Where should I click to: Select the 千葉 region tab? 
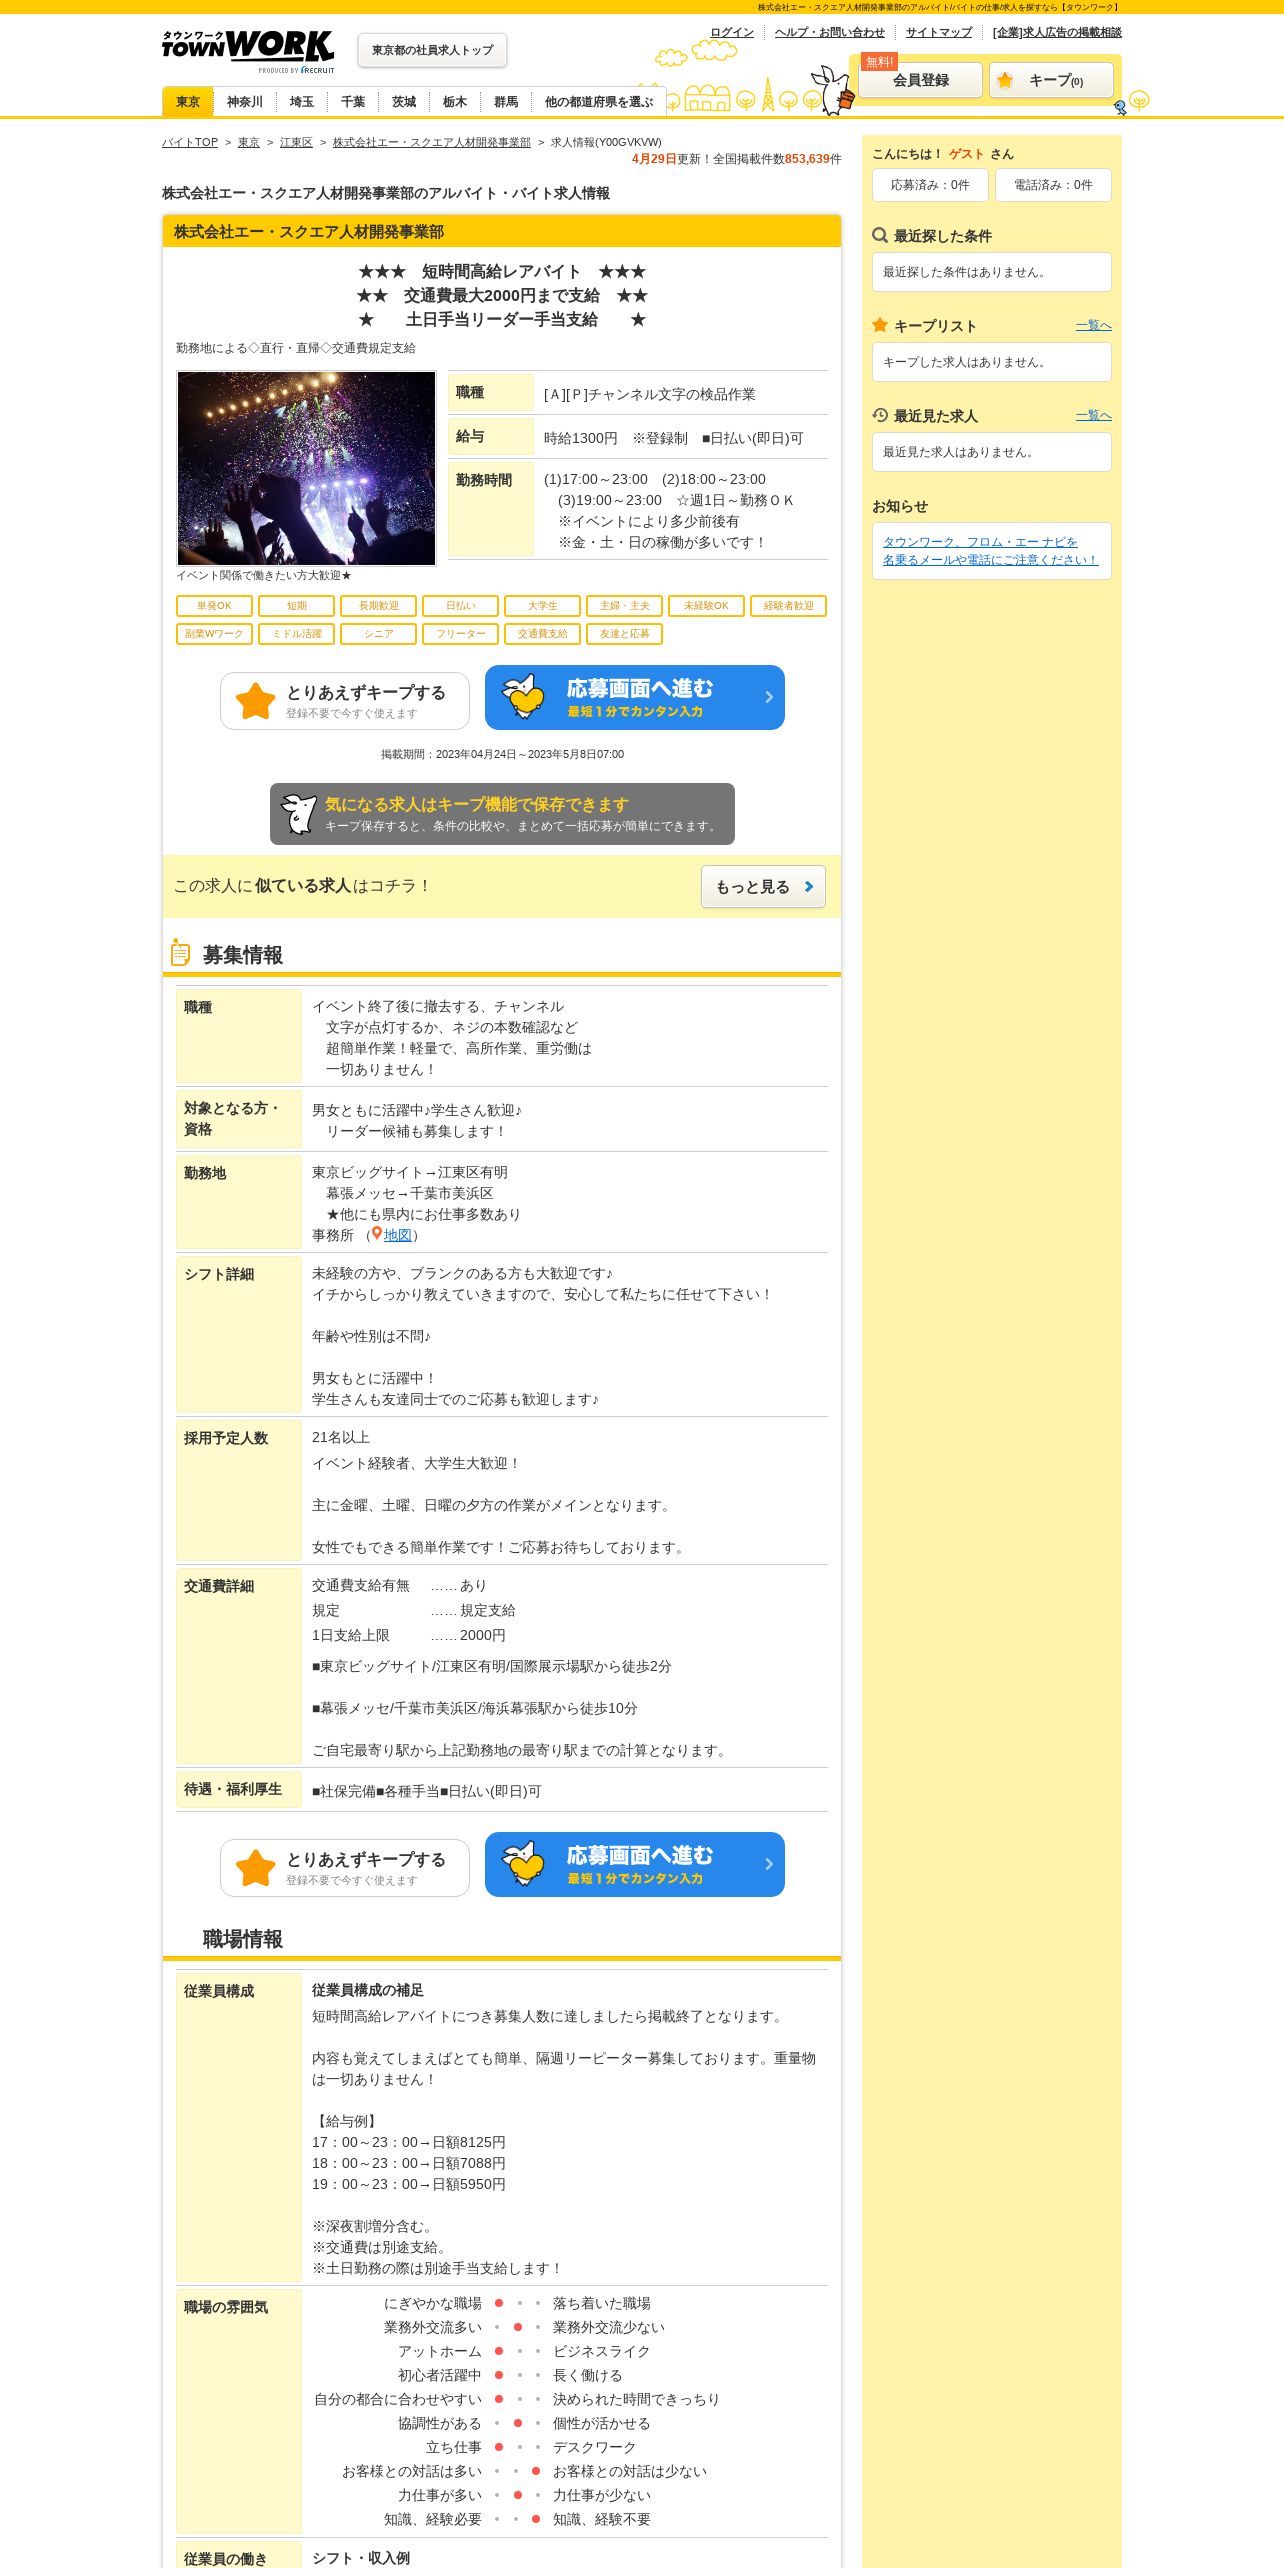(353, 102)
